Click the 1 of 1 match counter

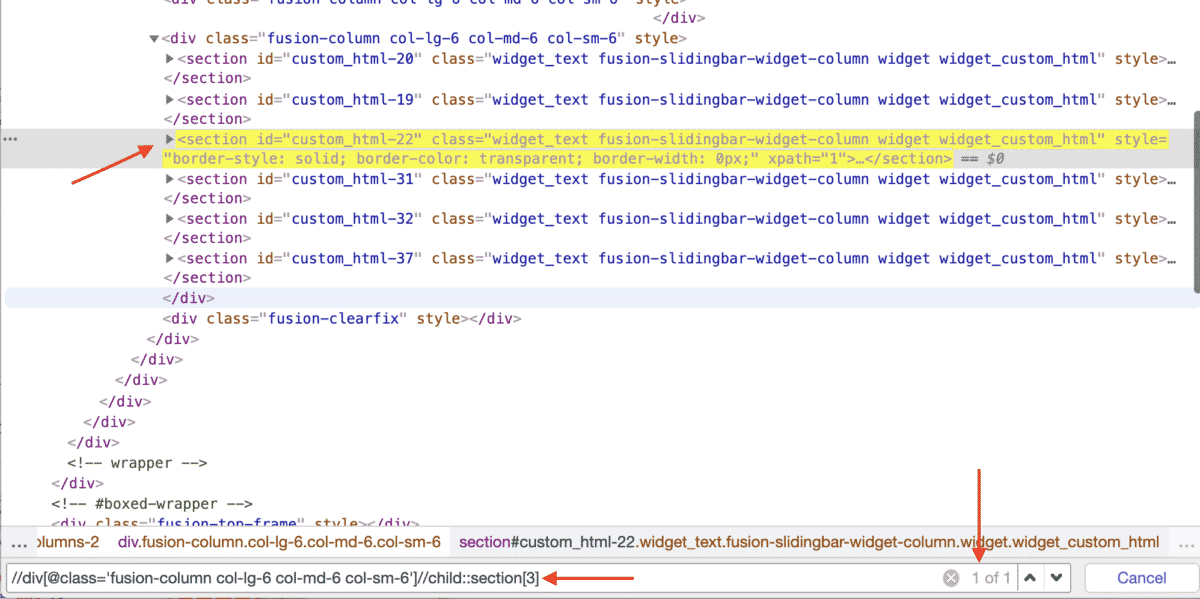[993, 577]
